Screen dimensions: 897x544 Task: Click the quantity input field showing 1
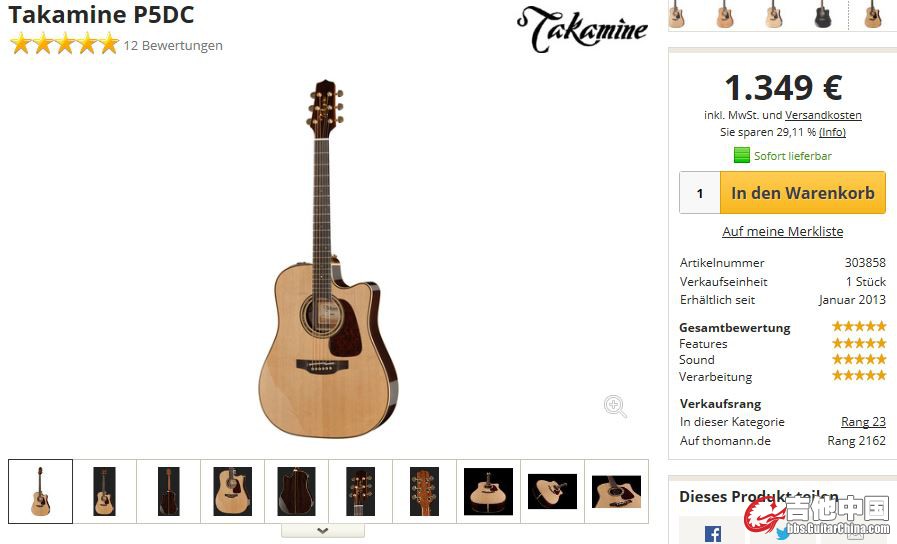point(700,193)
